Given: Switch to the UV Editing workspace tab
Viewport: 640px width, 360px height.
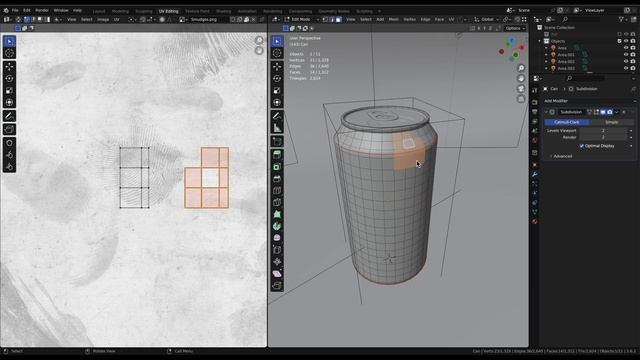Looking at the screenshot, I should pos(169,11).
